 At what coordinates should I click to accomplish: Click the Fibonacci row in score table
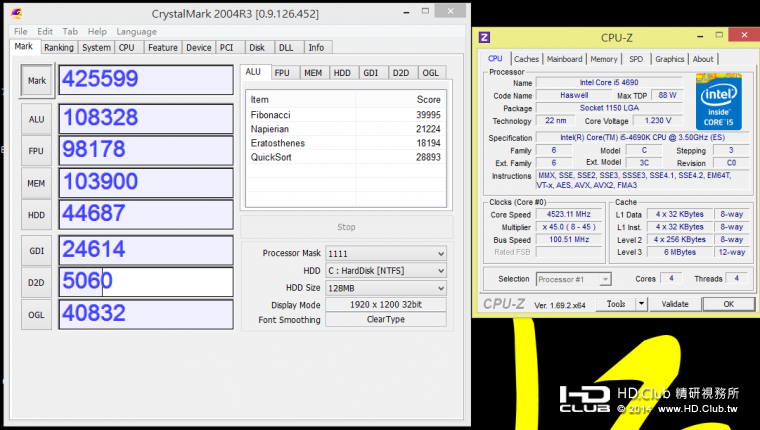[346, 115]
